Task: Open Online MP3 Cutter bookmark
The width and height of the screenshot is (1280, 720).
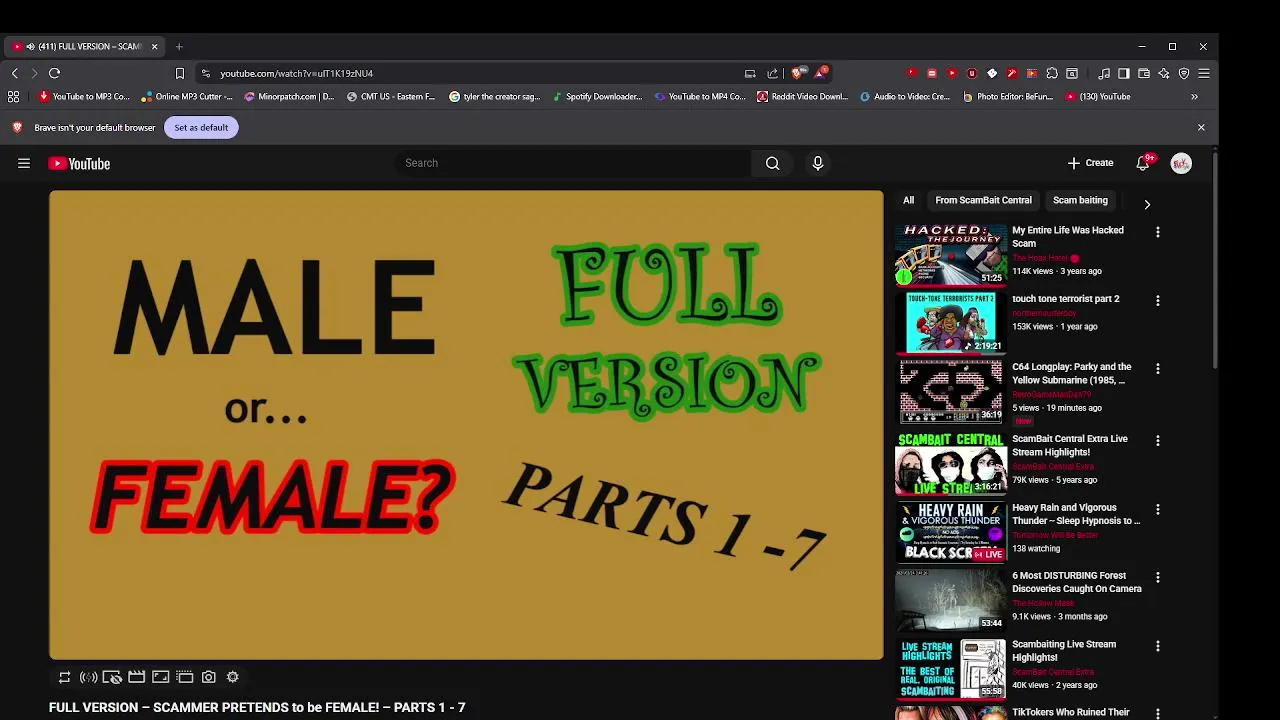Action: coord(187,97)
